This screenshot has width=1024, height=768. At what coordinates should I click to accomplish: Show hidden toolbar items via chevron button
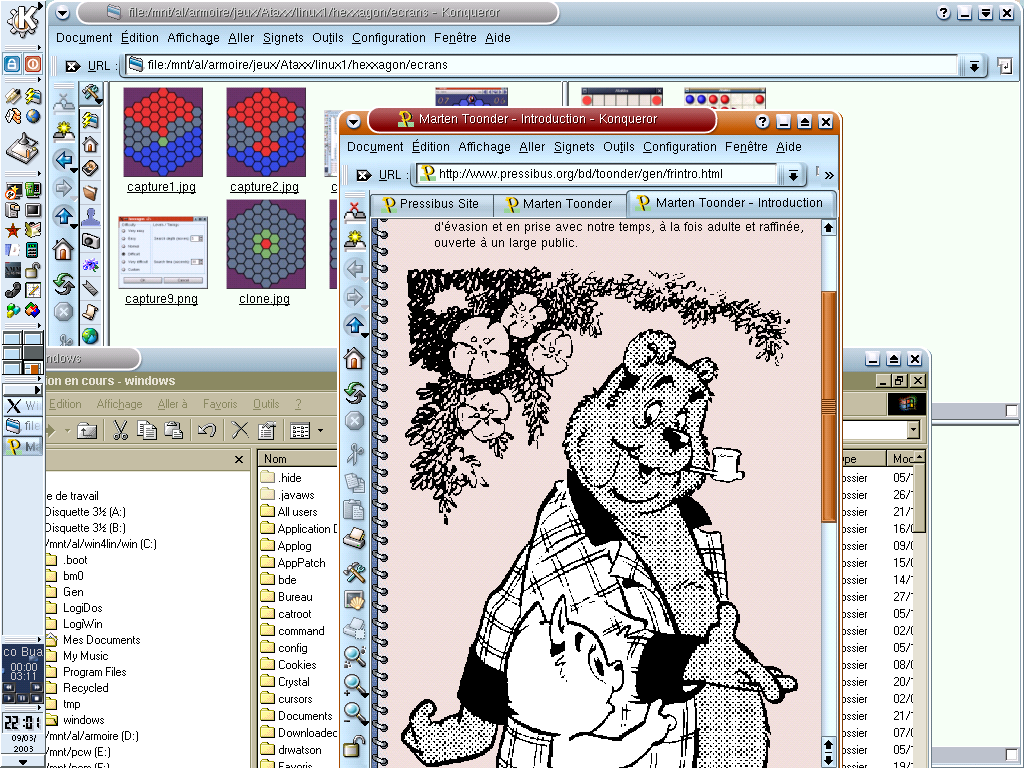pos(828,174)
